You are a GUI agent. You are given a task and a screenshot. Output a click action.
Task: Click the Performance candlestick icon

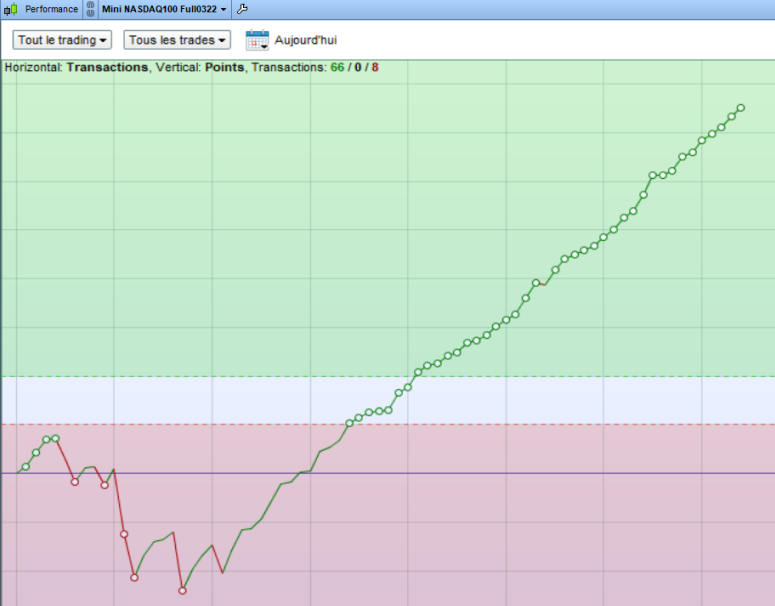pyautogui.click(x=11, y=9)
